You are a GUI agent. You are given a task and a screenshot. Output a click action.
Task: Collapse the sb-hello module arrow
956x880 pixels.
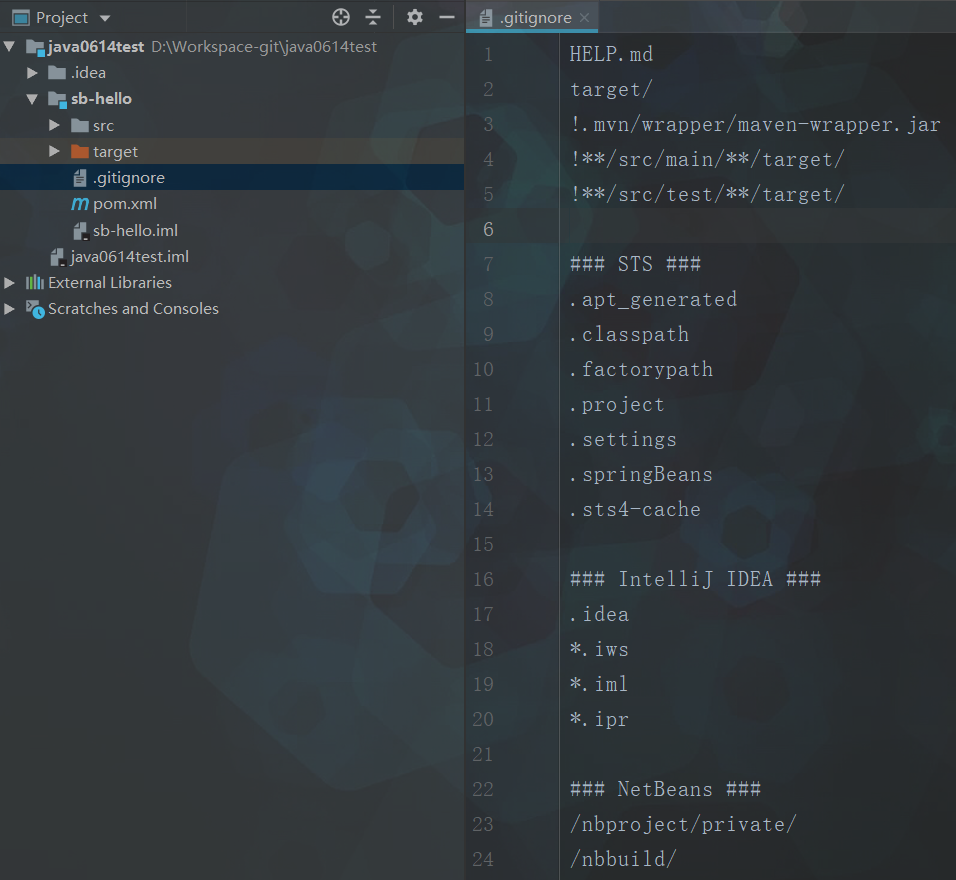(x=33, y=99)
